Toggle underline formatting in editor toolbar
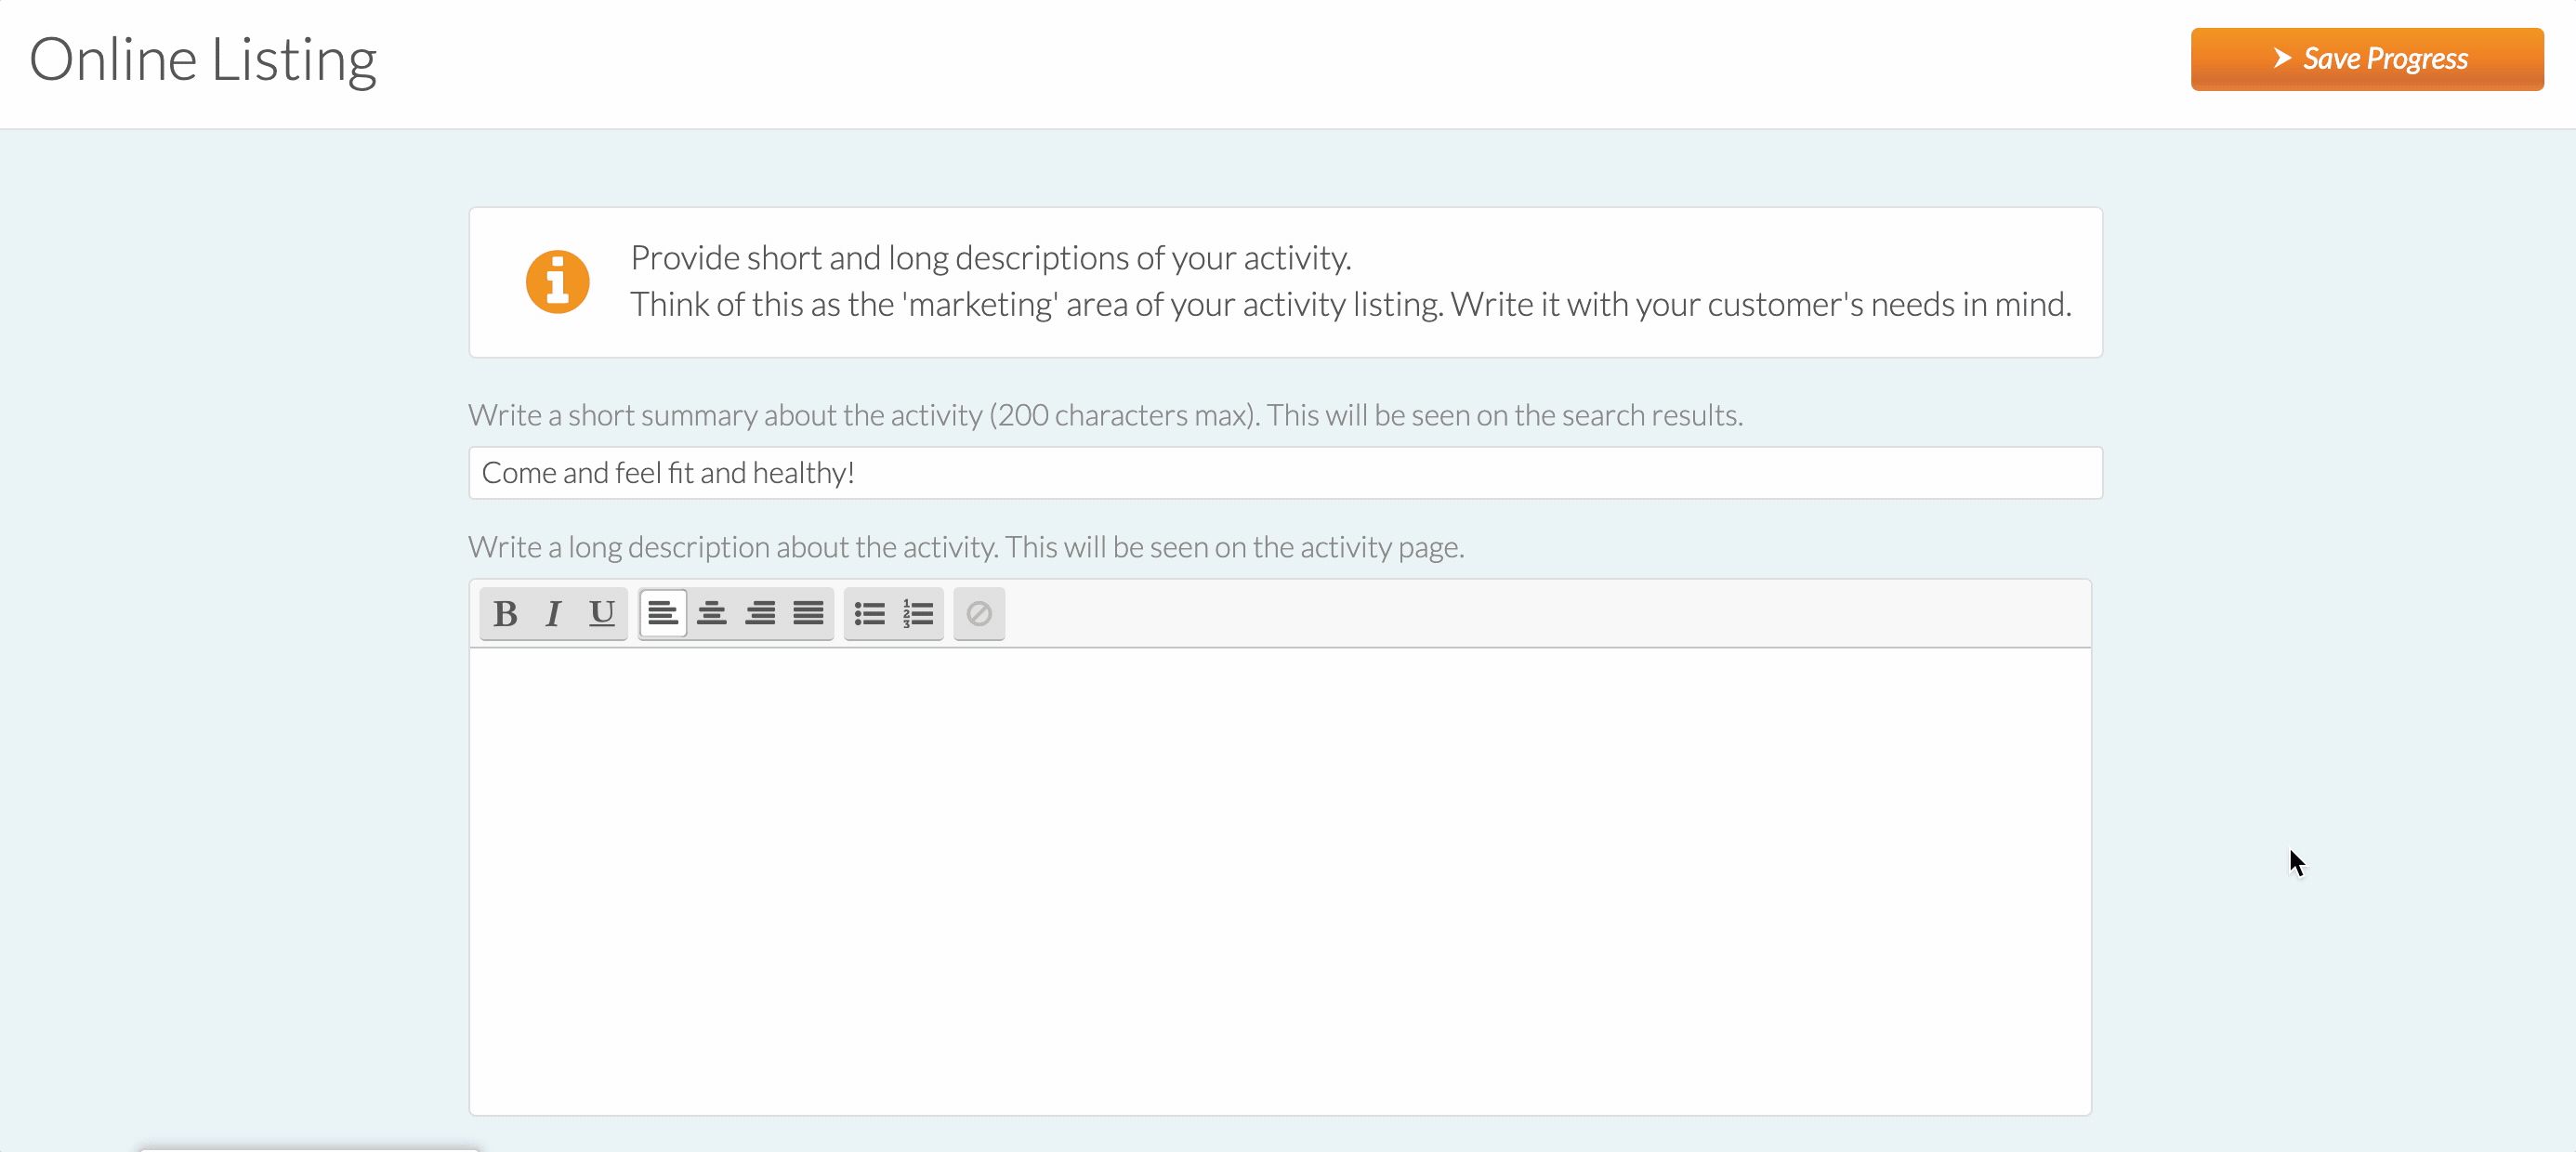Screen dimensions: 2576x1152 602,613
